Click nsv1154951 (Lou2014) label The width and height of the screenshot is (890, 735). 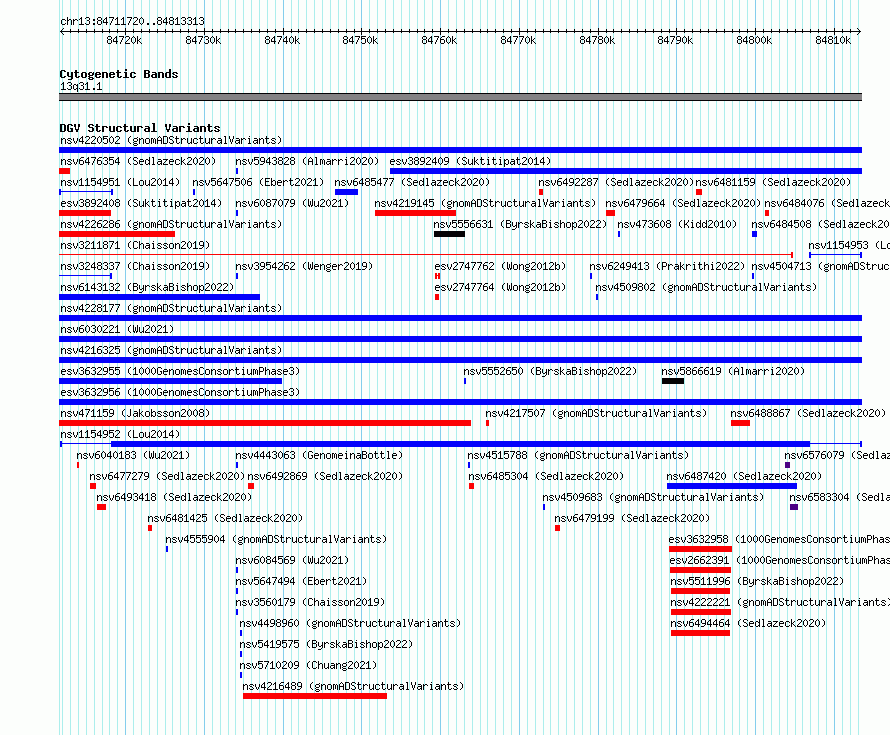click(120, 182)
